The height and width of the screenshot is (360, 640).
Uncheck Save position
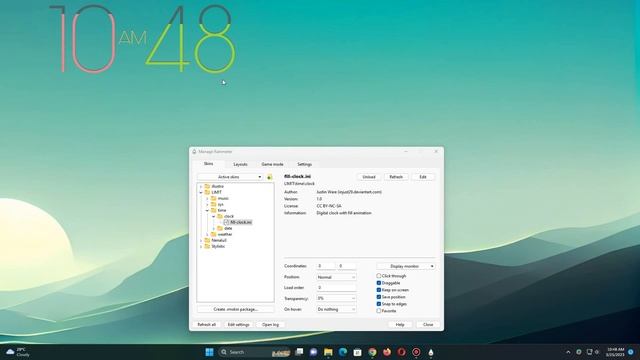[379, 297]
